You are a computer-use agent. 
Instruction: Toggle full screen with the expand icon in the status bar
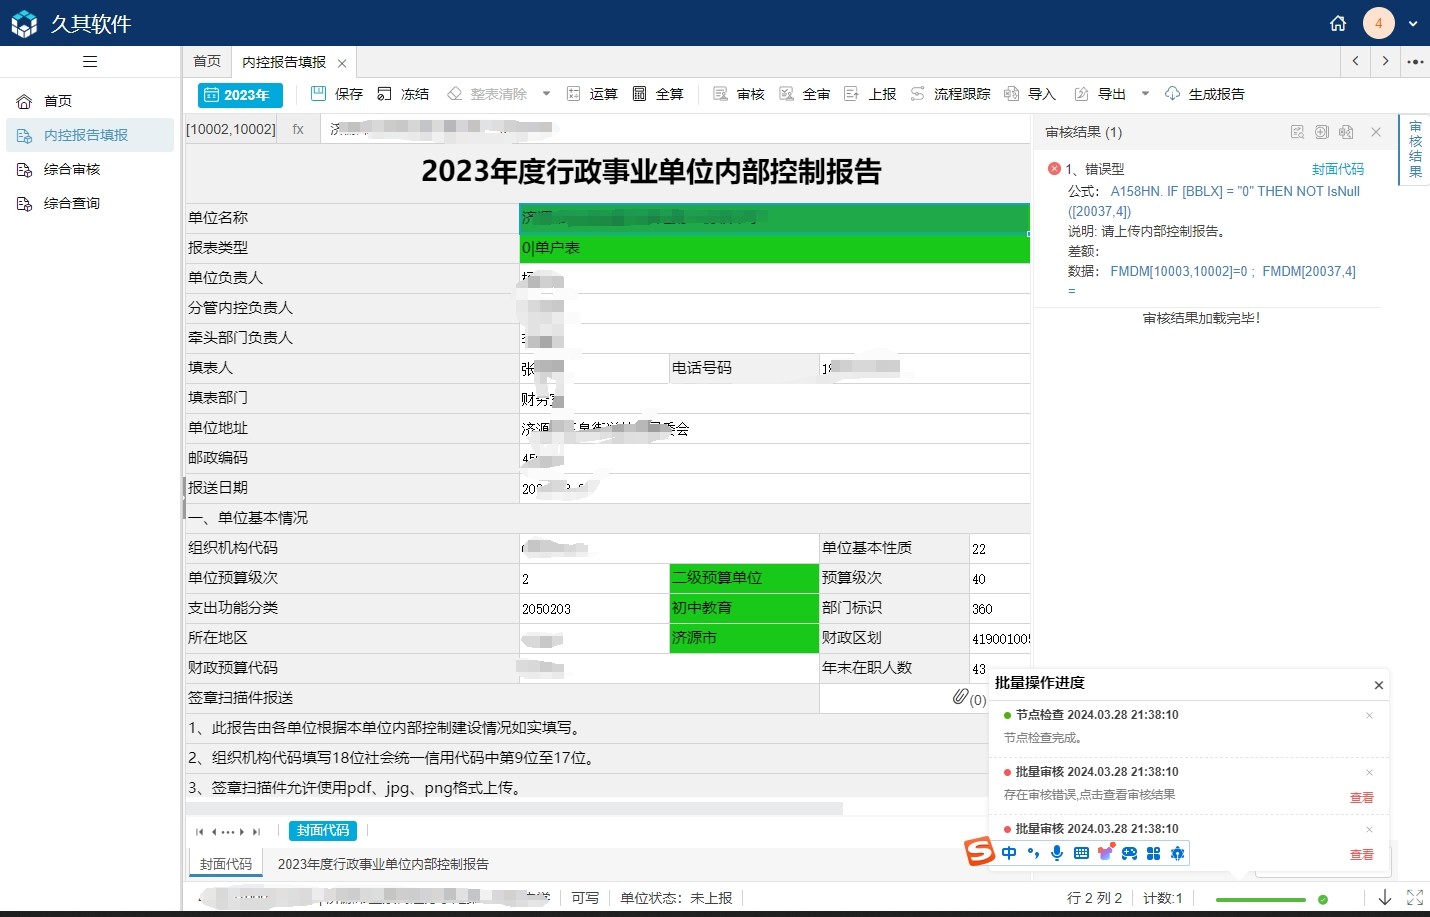tap(1415, 898)
